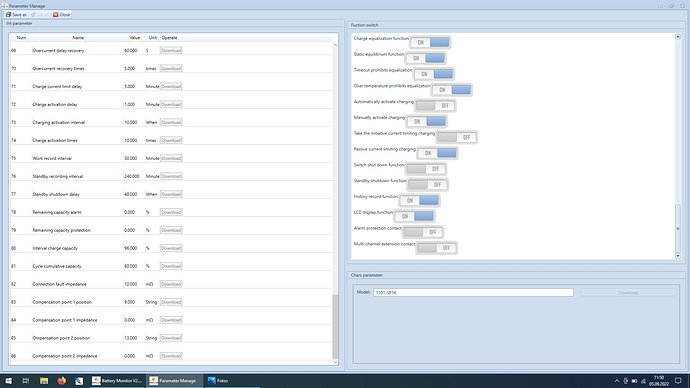The width and height of the screenshot is (690, 388).
Task: Select value 240.000 of Standby recording interval
Action: coord(132,176)
